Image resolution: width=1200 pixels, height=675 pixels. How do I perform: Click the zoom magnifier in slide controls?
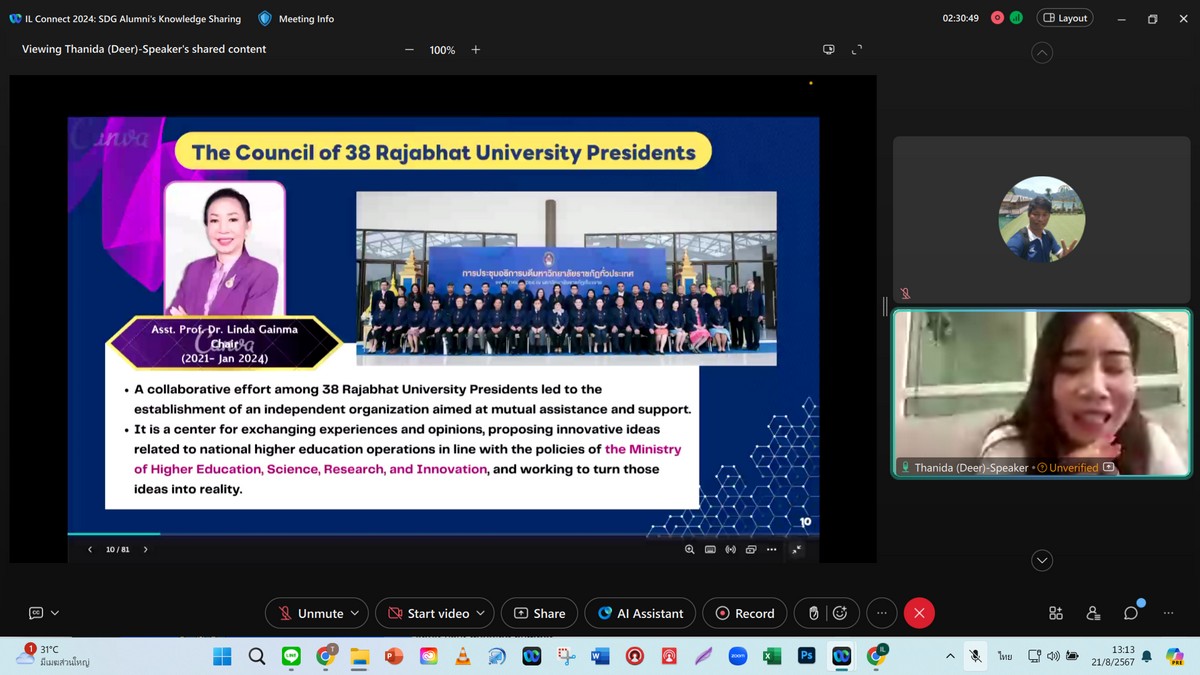coord(689,549)
